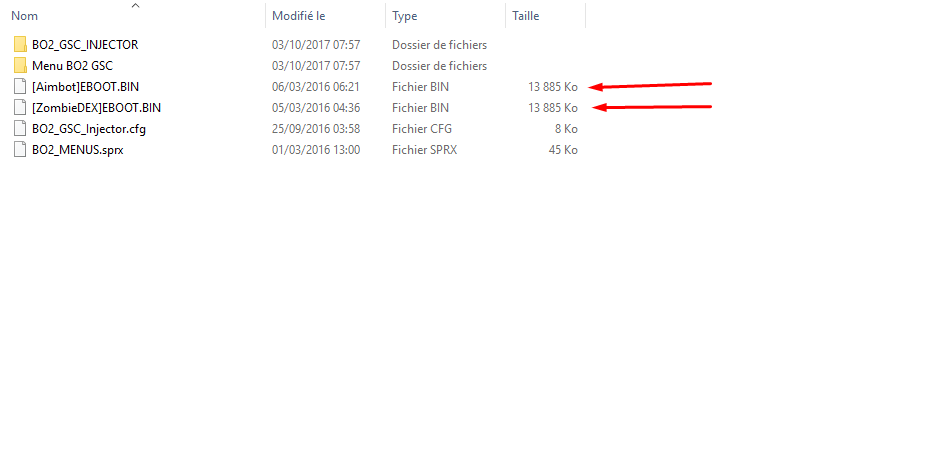This screenshot has height=462, width=934.
Task: Select the BO2_GSC_INJECTOR folder icon
Action: point(20,45)
